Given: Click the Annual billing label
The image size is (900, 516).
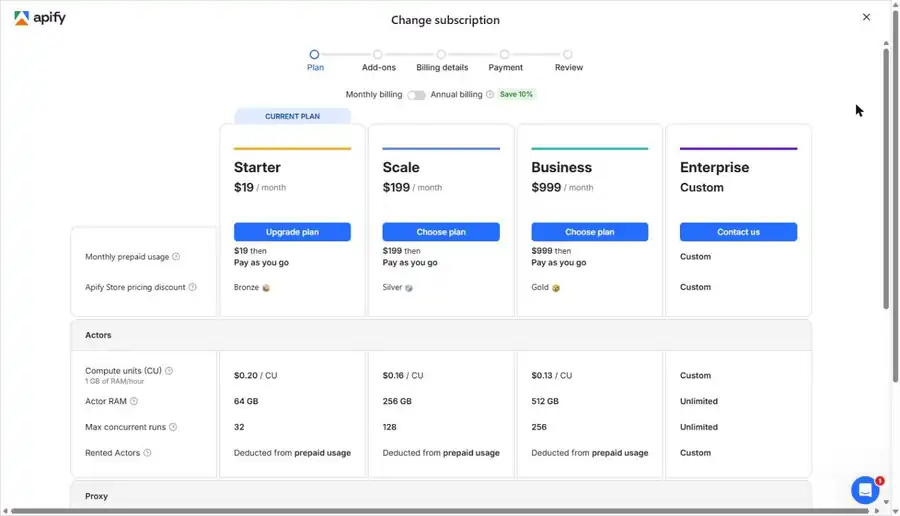Looking at the screenshot, I should click(x=456, y=94).
